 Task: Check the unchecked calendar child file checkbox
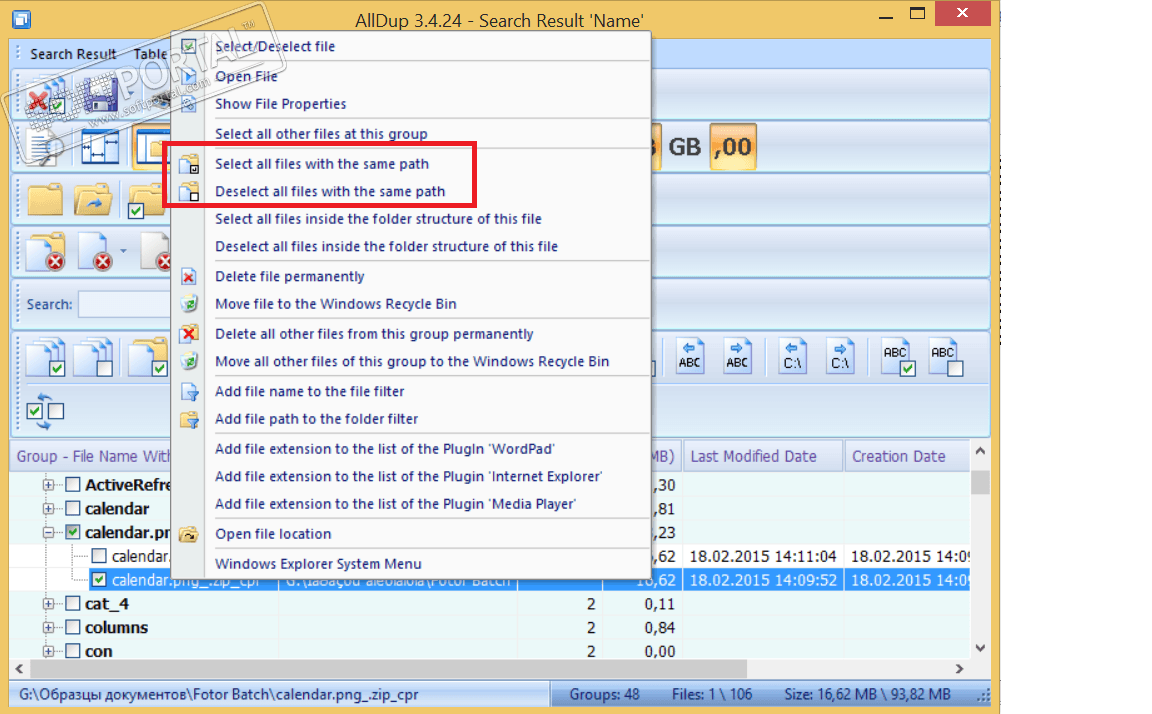(x=99, y=556)
